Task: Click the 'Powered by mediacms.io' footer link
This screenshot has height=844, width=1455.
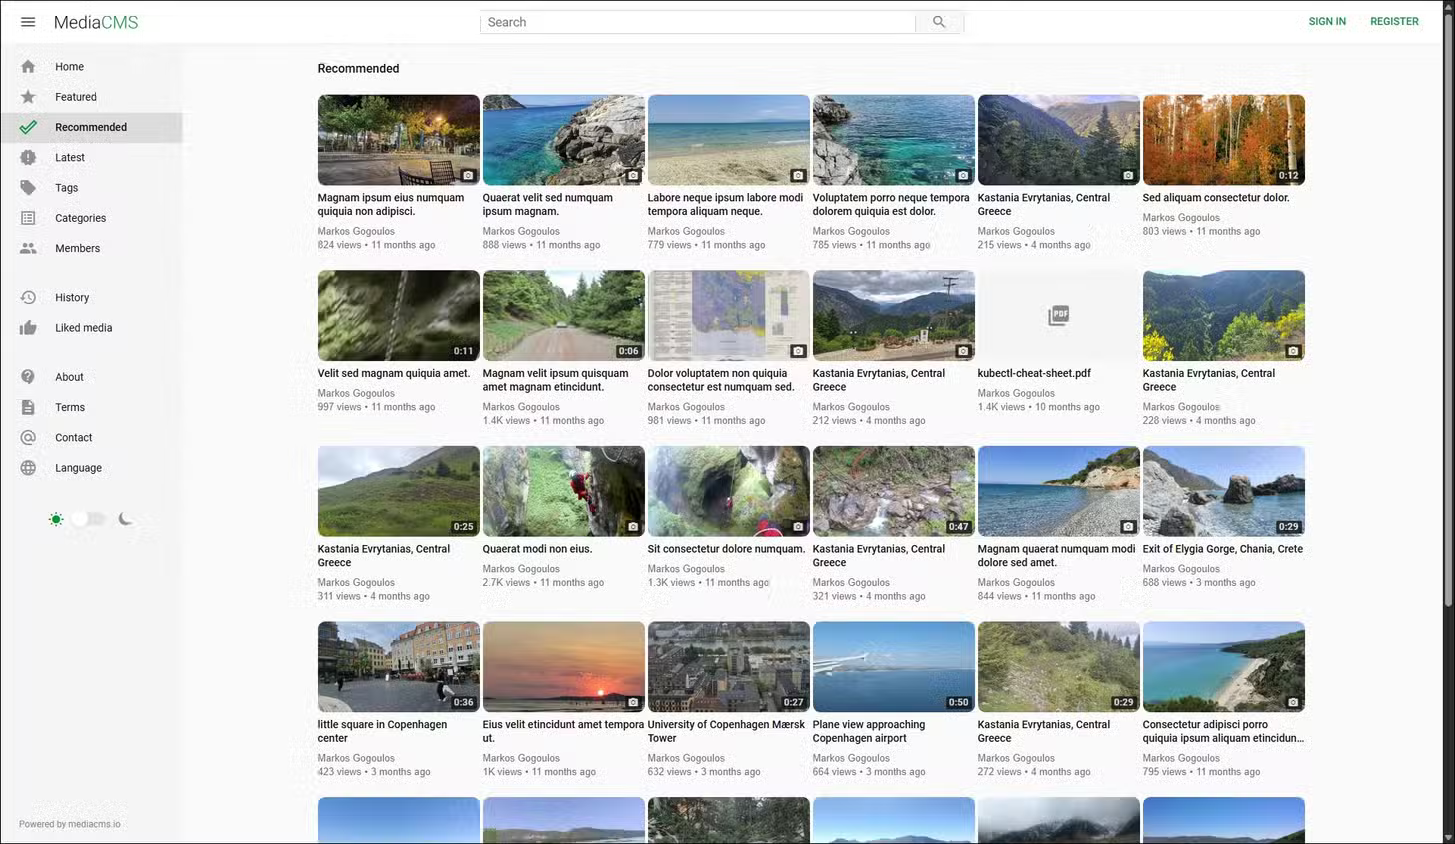Action: pos(69,824)
